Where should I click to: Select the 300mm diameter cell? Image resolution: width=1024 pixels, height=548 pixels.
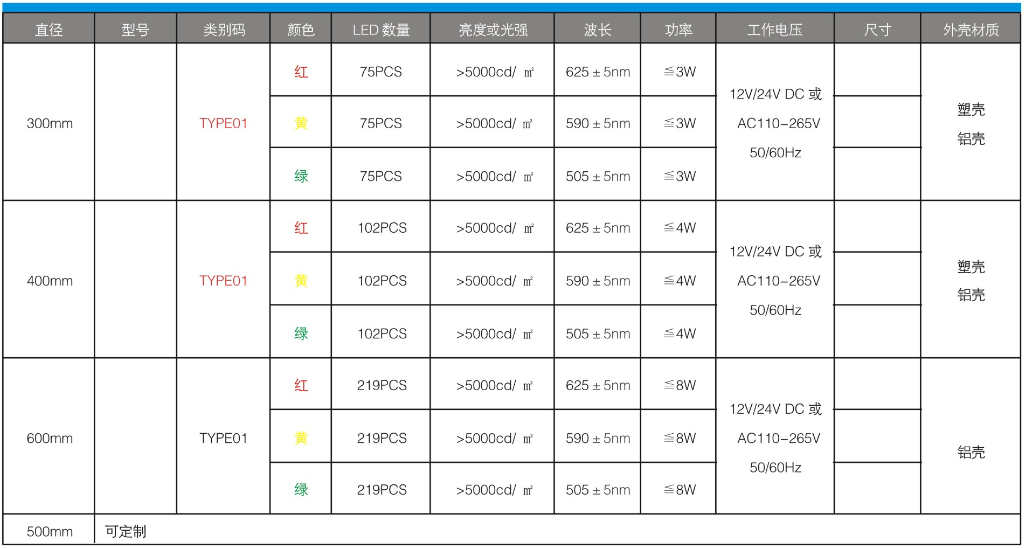click(x=49, y=123)
